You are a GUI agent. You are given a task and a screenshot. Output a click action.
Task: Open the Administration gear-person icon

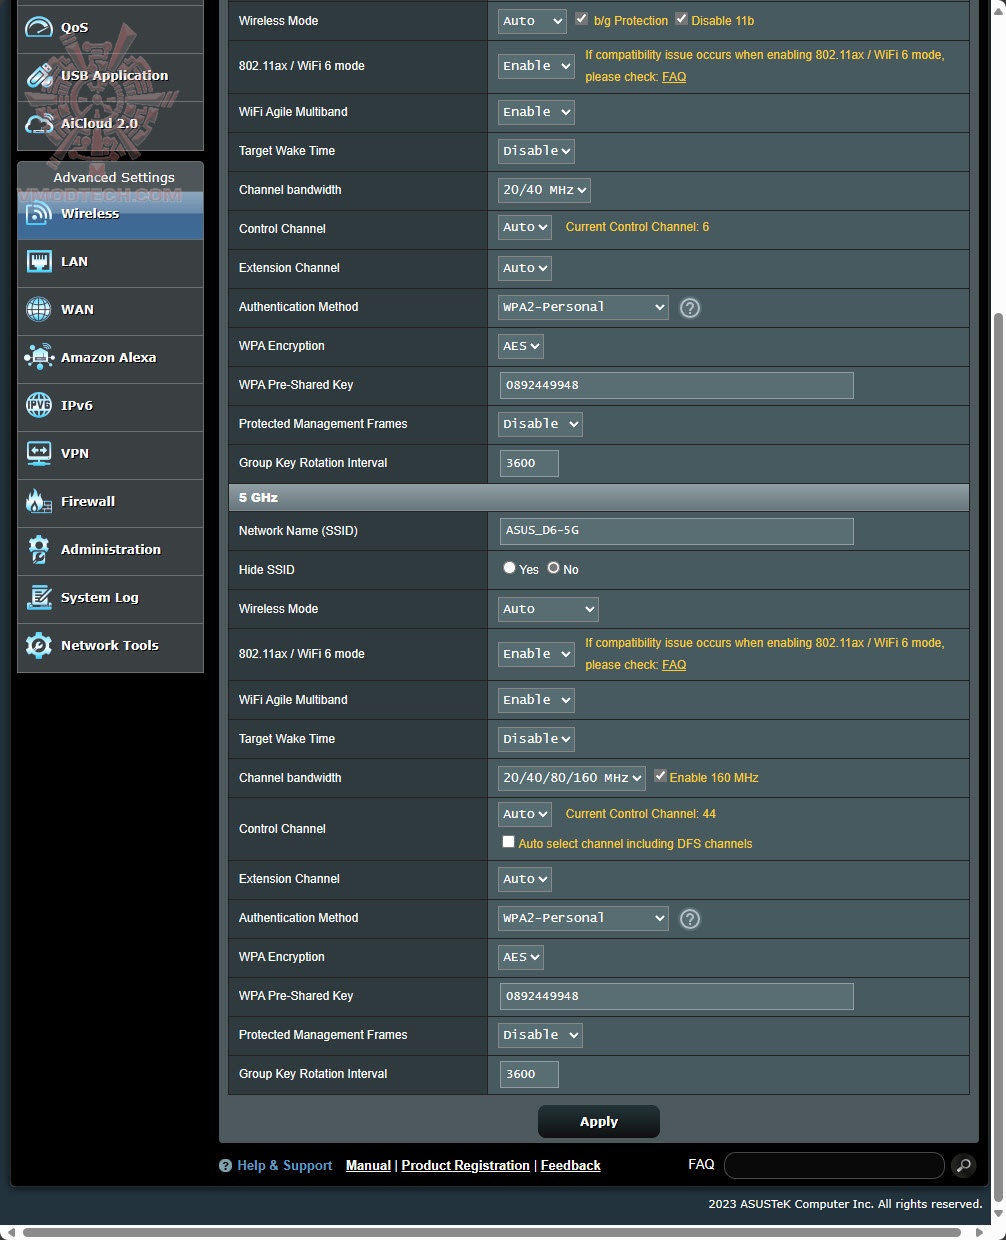tap(38, 549)
